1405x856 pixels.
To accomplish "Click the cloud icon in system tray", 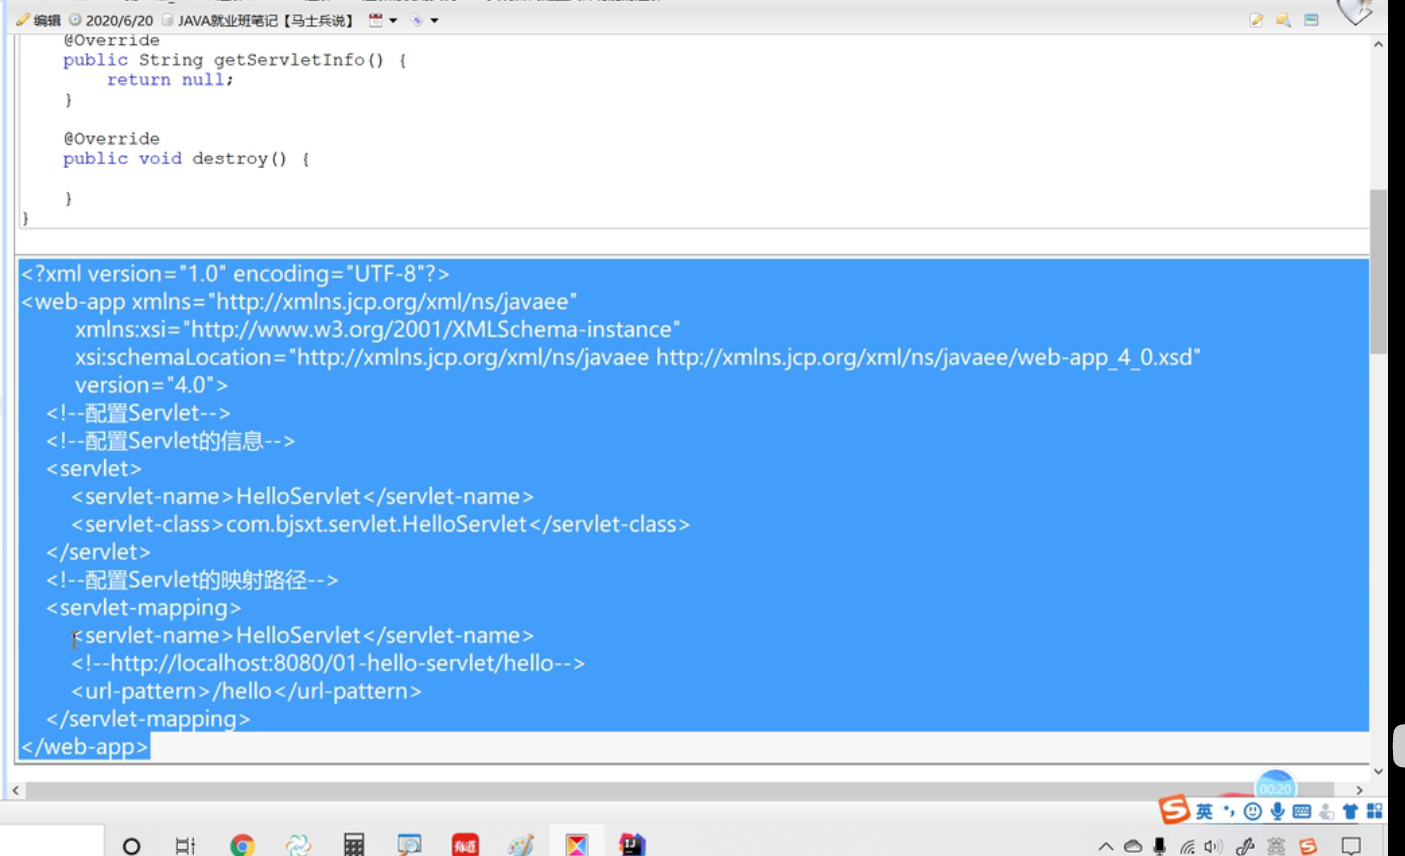I will 1133,846.
